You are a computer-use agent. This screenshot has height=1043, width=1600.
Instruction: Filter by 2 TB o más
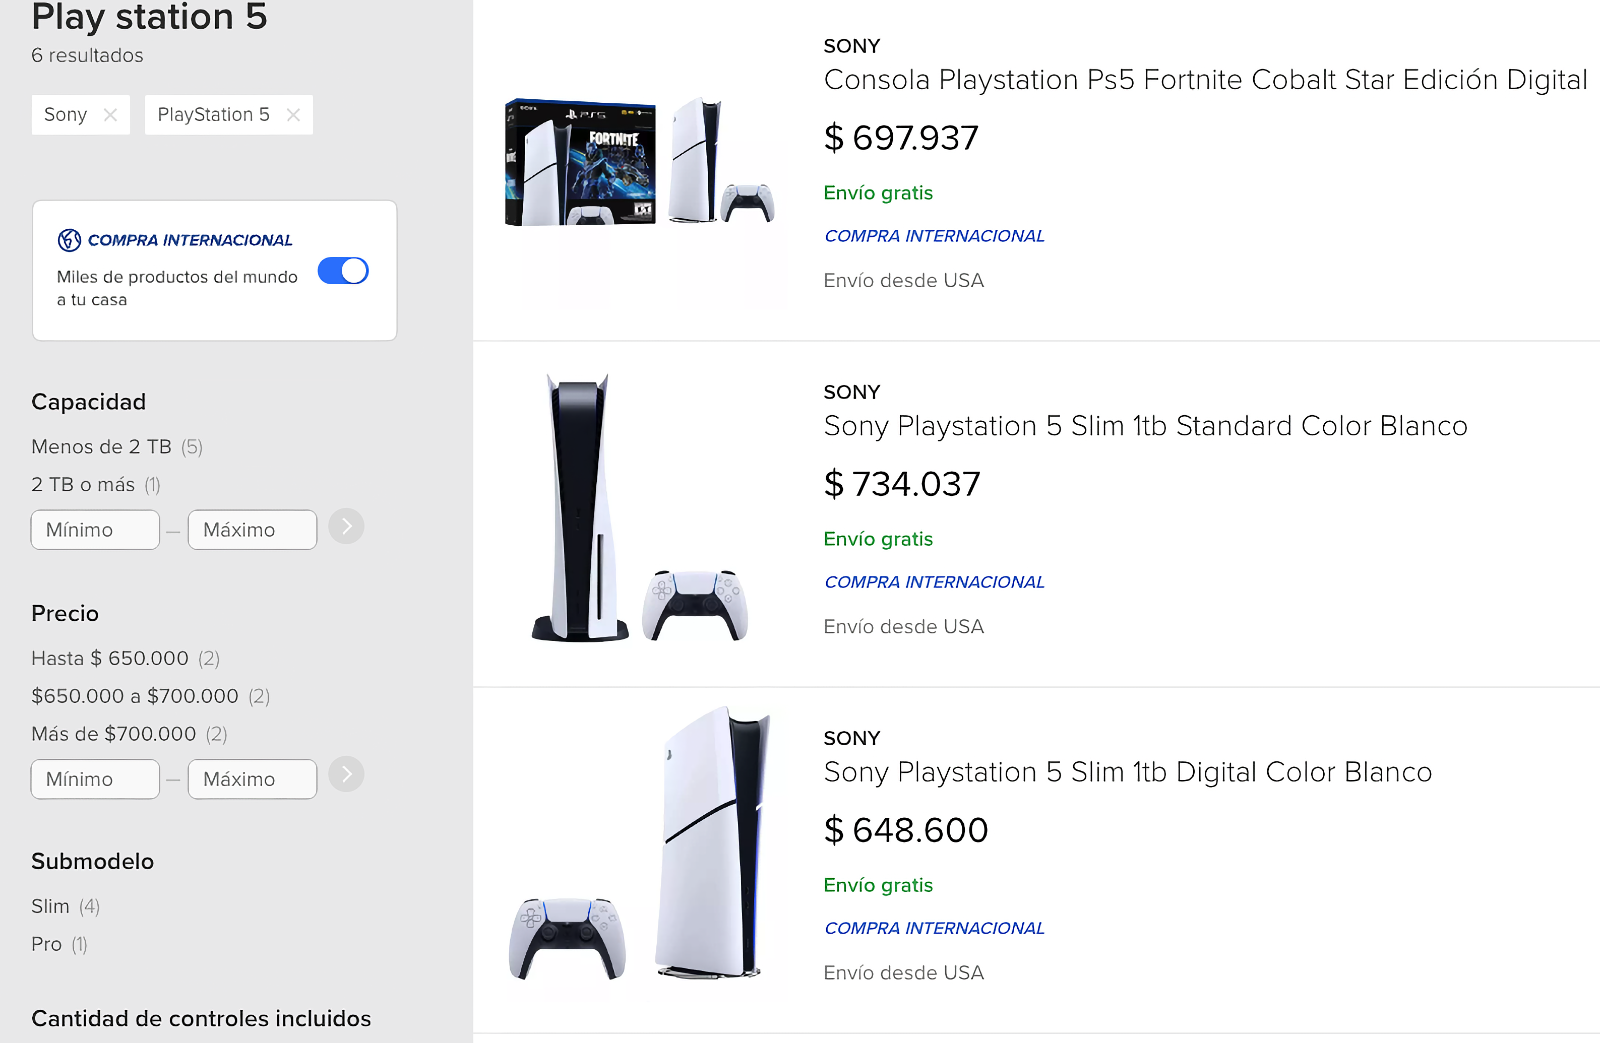click(83, 485)
